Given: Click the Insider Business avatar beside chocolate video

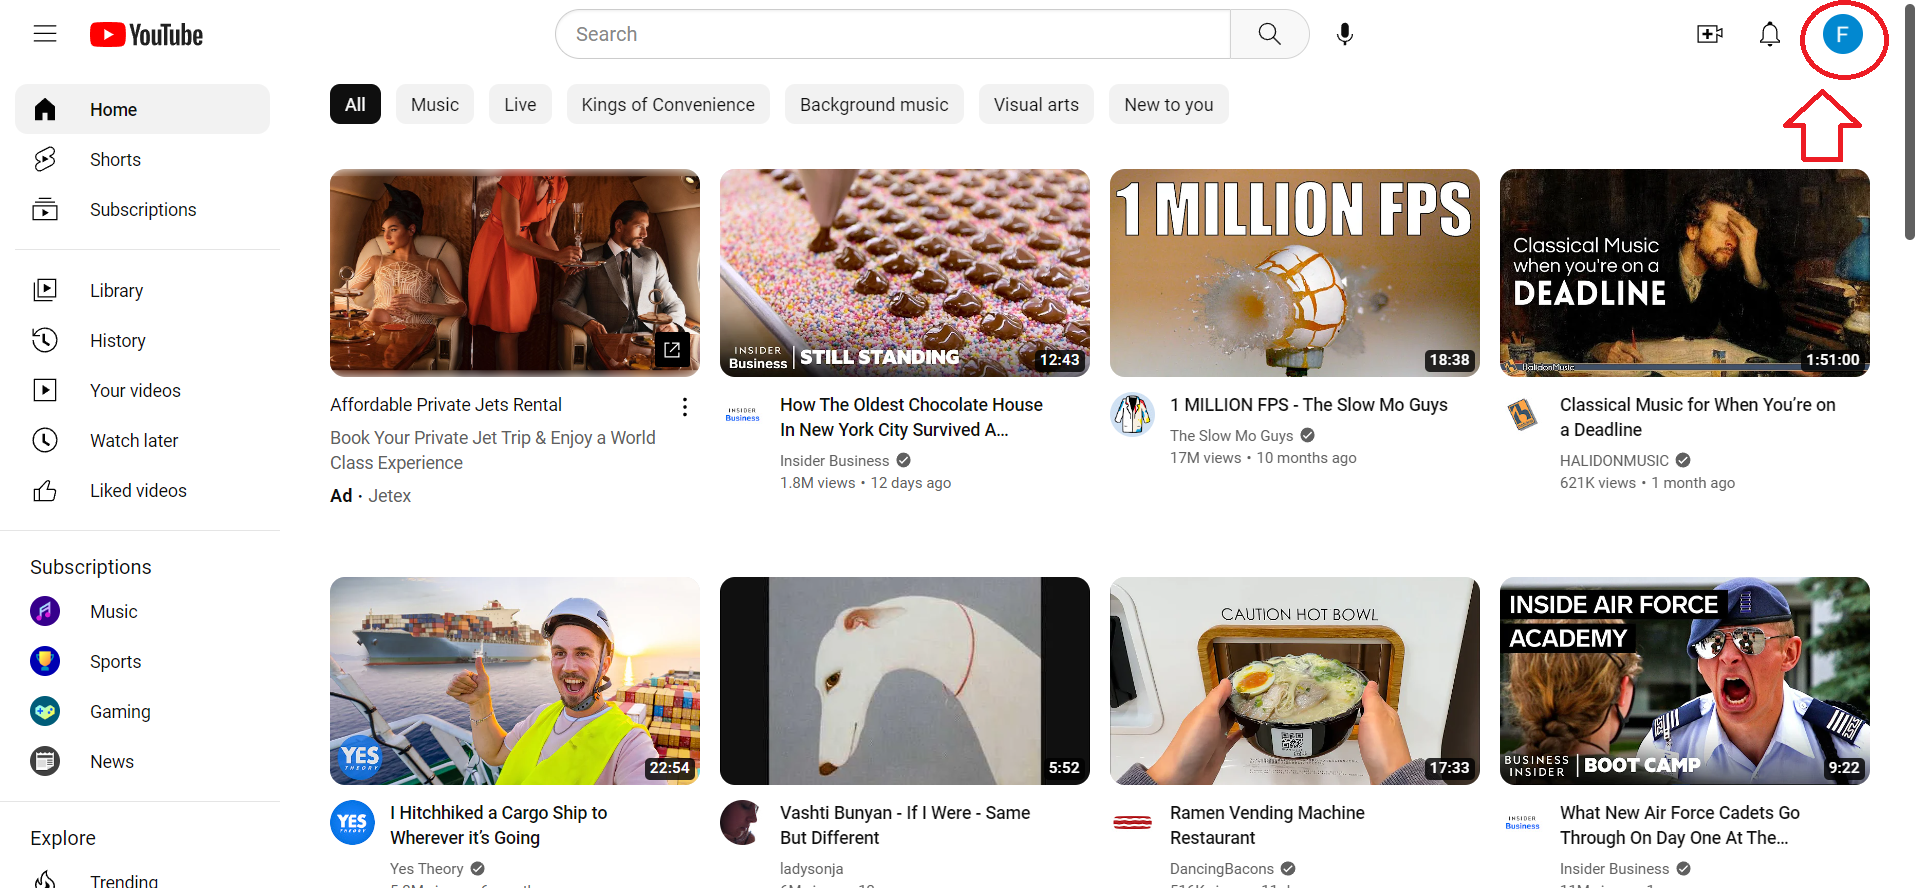Looking at the screenshot, I should coord(742,414).
